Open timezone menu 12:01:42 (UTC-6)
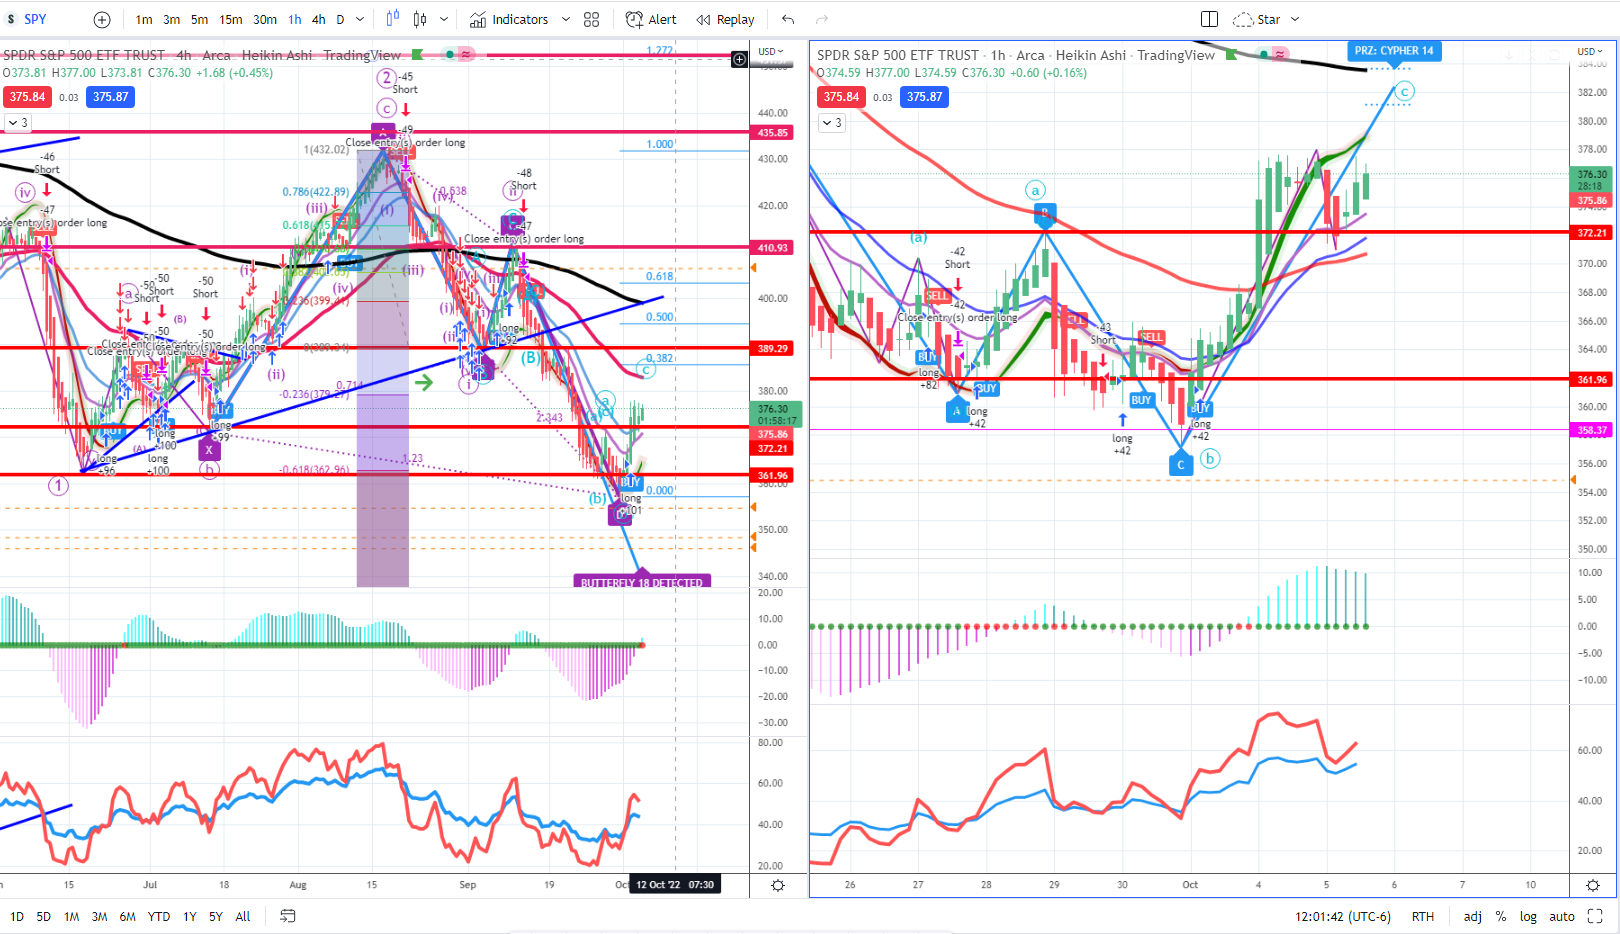 (1343, 916)
